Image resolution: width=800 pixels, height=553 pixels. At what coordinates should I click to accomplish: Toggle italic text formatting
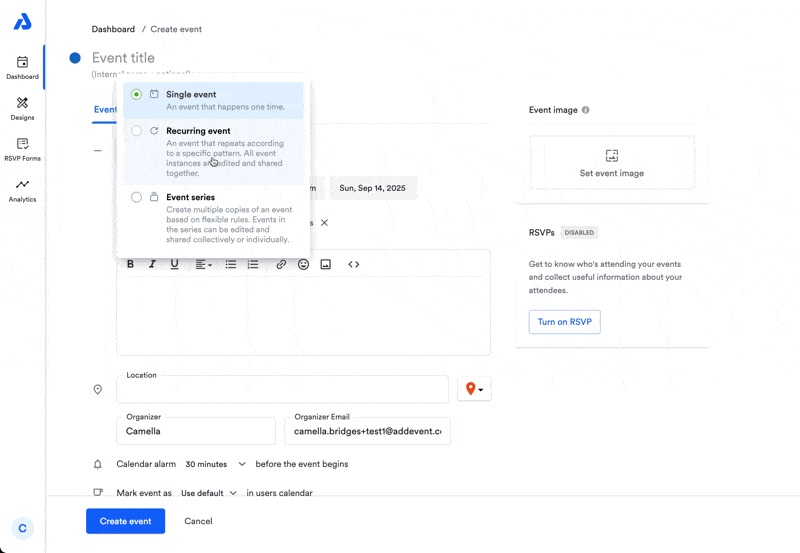[x=152, y=264]
